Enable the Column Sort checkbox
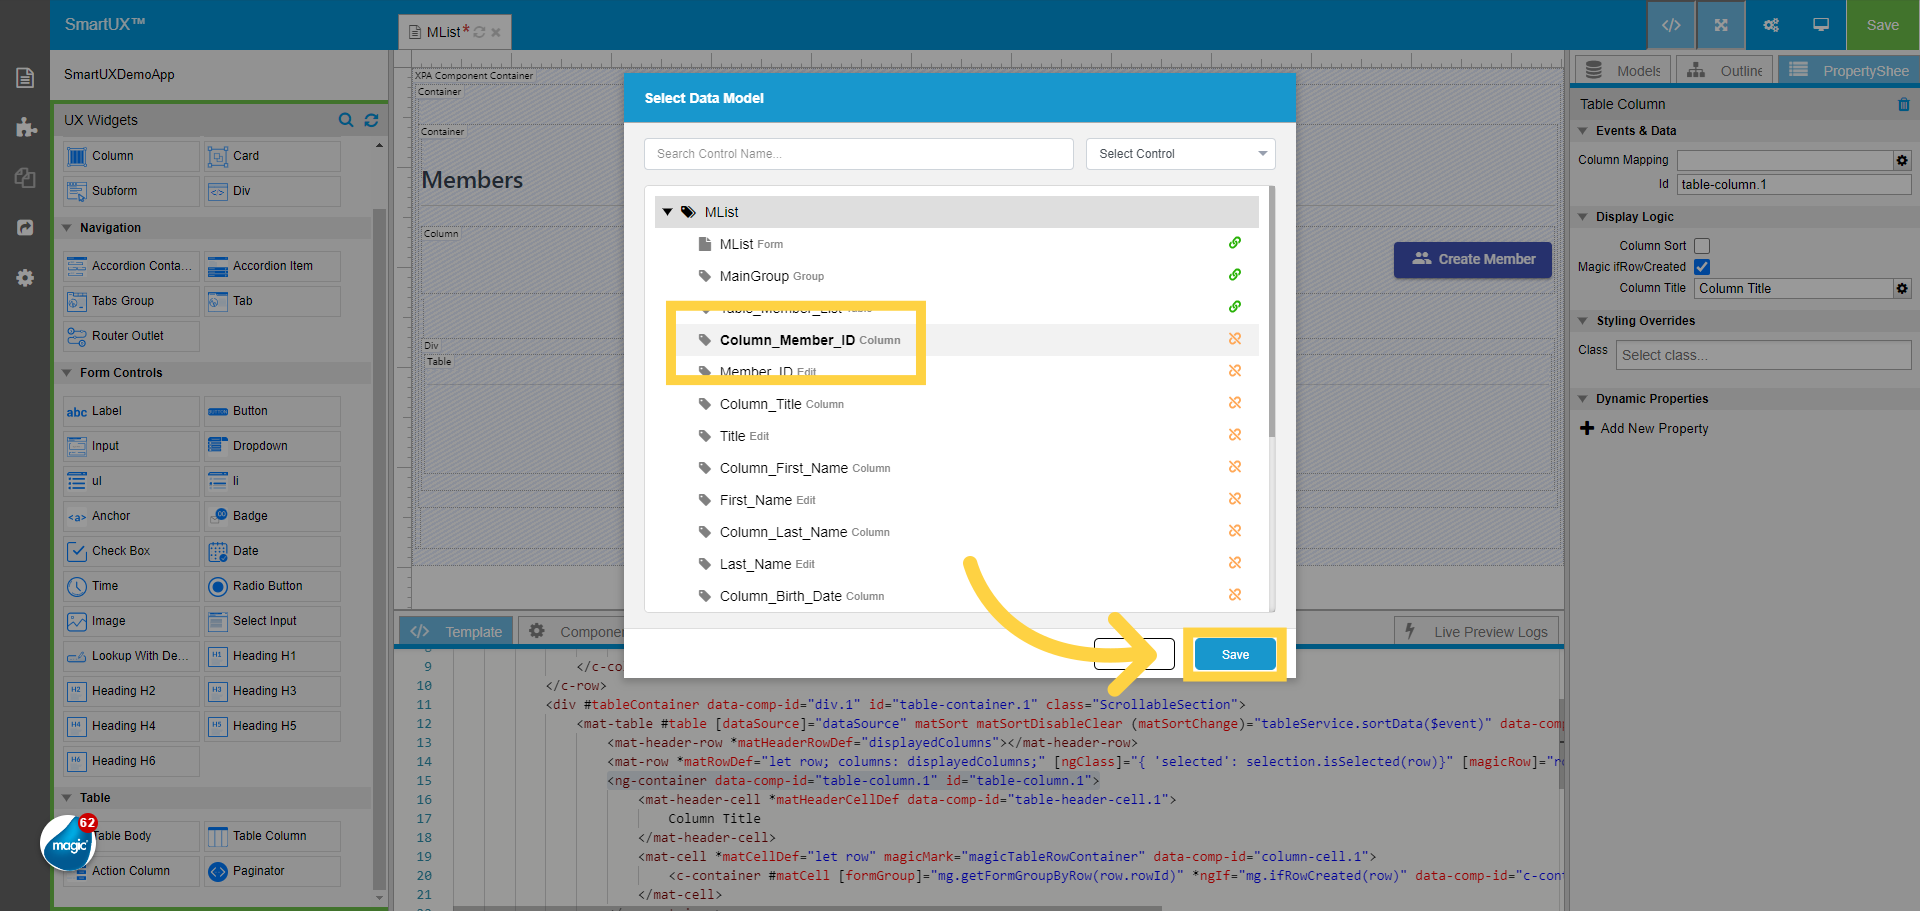The height and width of the screenshot is (911, 1920). coord(1702,245)
